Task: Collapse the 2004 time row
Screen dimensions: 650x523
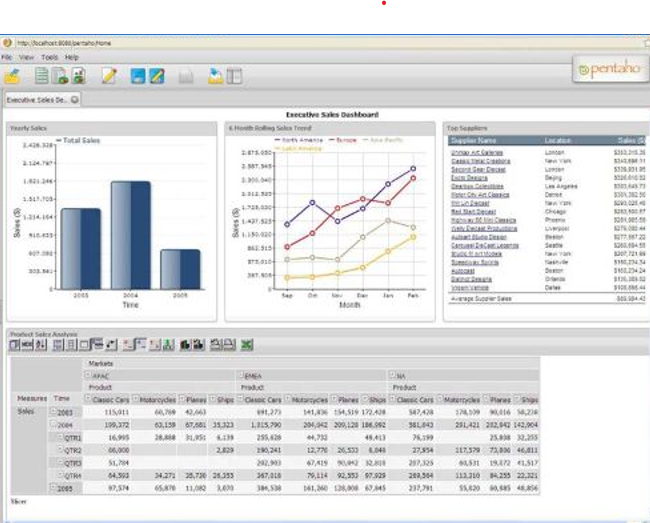Action: tap(53, 424)
